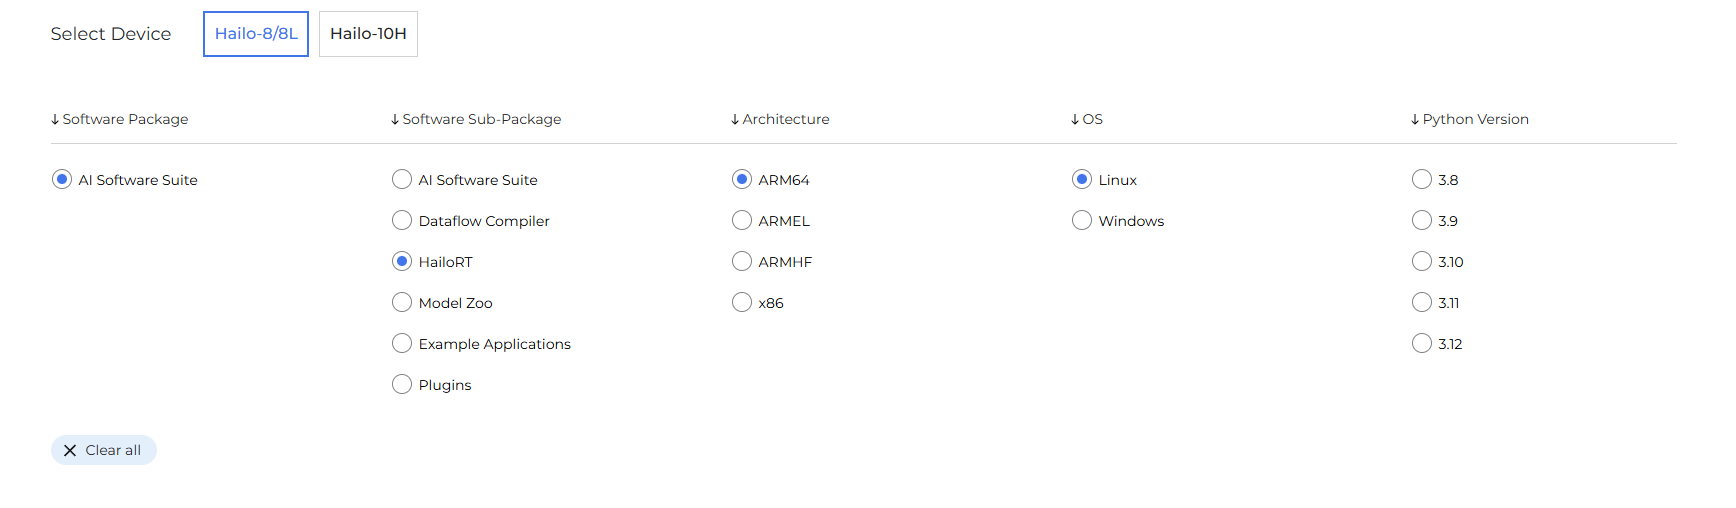This screenshot has width=1736, height=508.
Task: Select the x86 architecture radio button
Action: tap(742, 302)
